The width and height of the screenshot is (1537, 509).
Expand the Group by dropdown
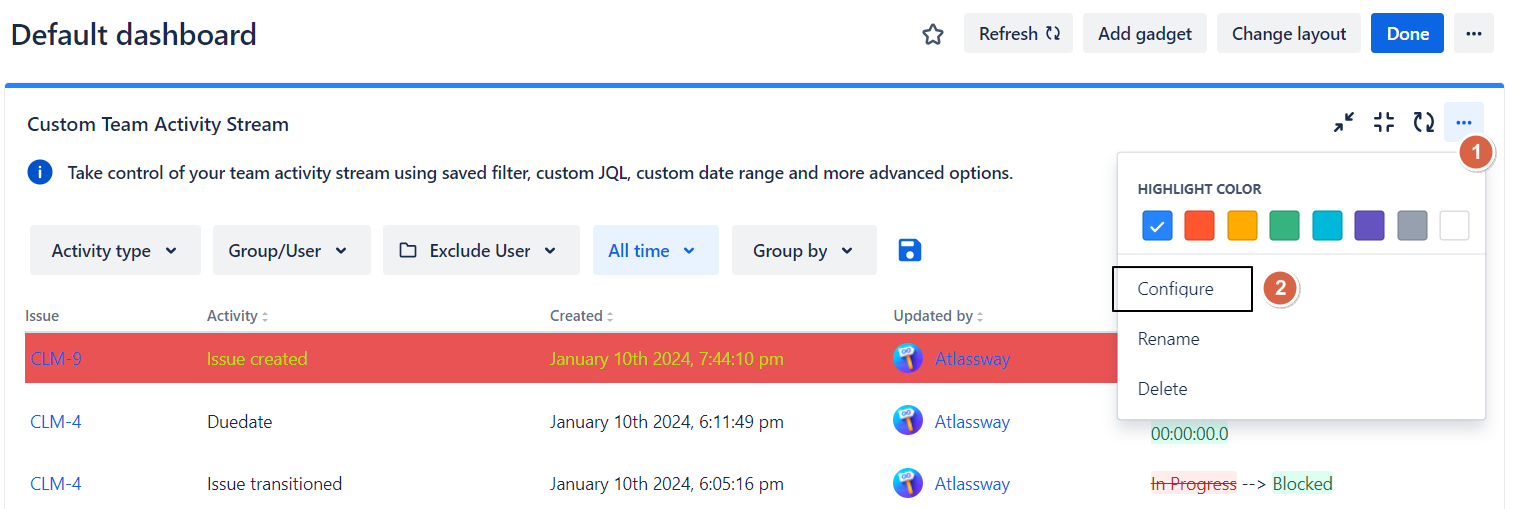pos(804,251)
